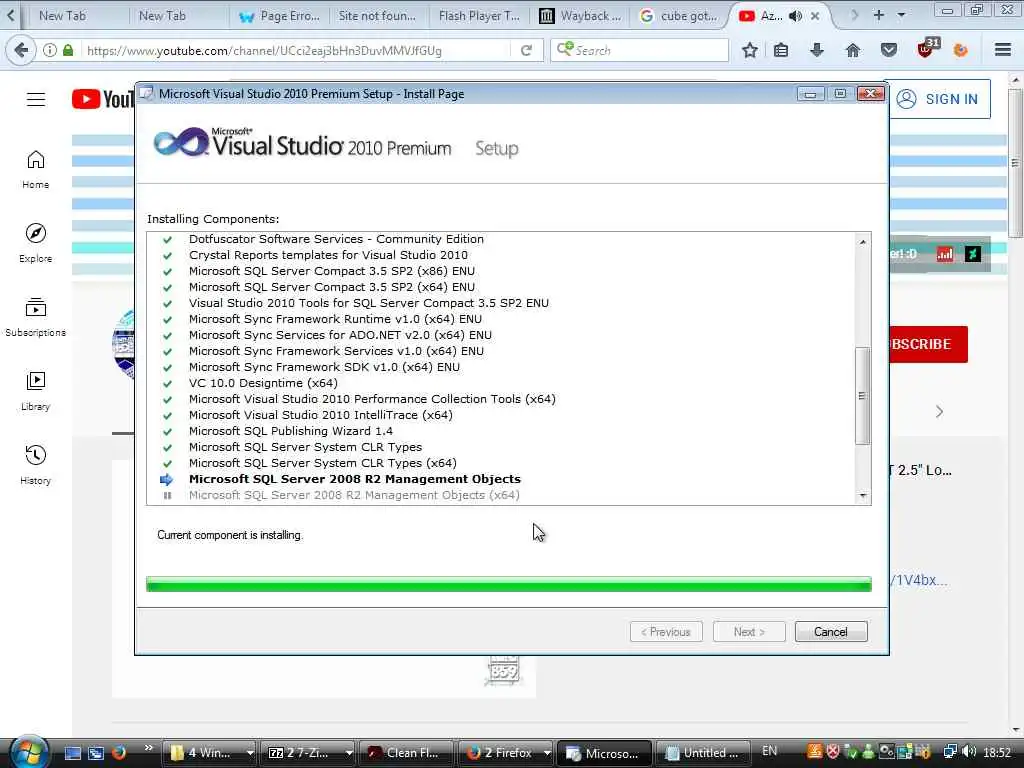
Task: Click YouTube SIGN IN button
Action: click(x=940, y=99)
